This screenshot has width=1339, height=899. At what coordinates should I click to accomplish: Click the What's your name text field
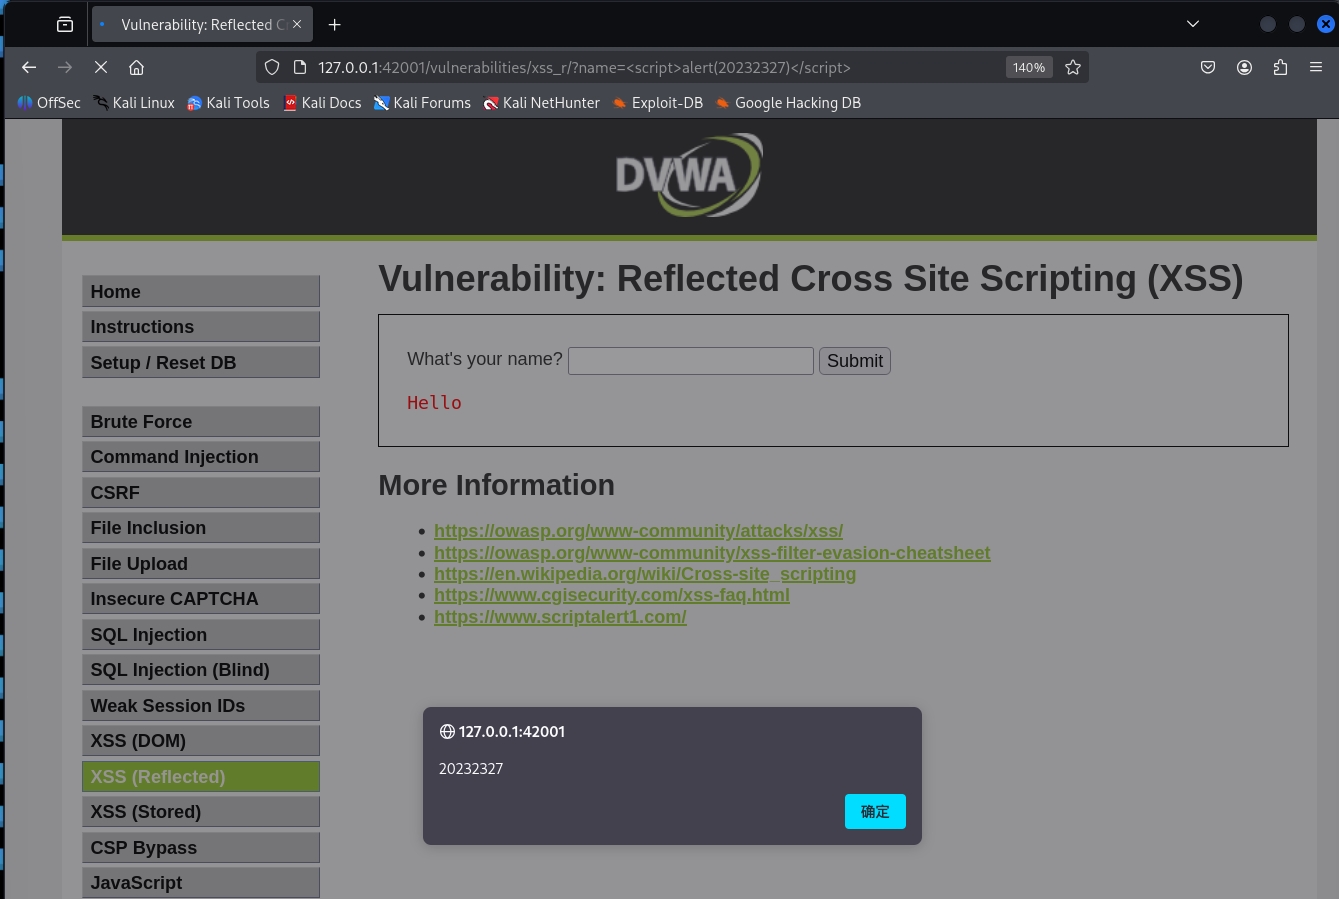(x=691, y=361)
